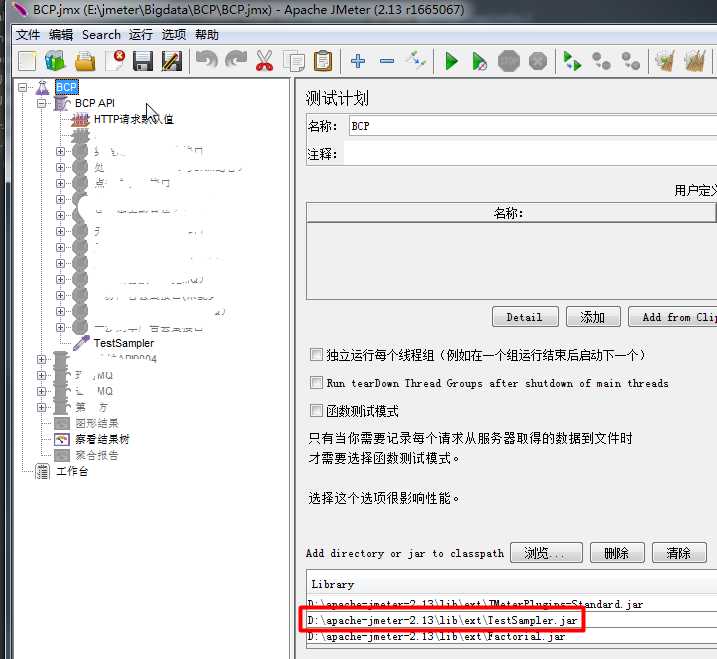Click the 删除 classpath button
Viewport: 717px width, 659px height.
617,553
